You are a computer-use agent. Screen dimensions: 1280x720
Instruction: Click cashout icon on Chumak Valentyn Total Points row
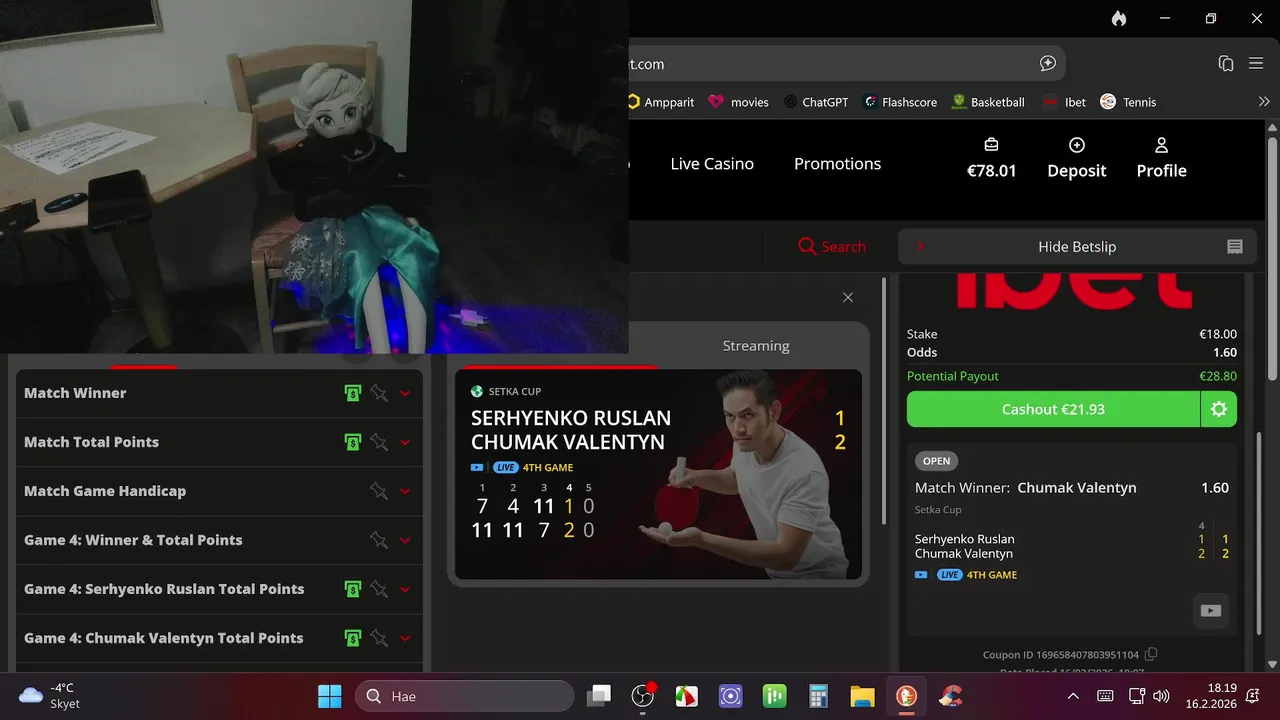[352, 638]
